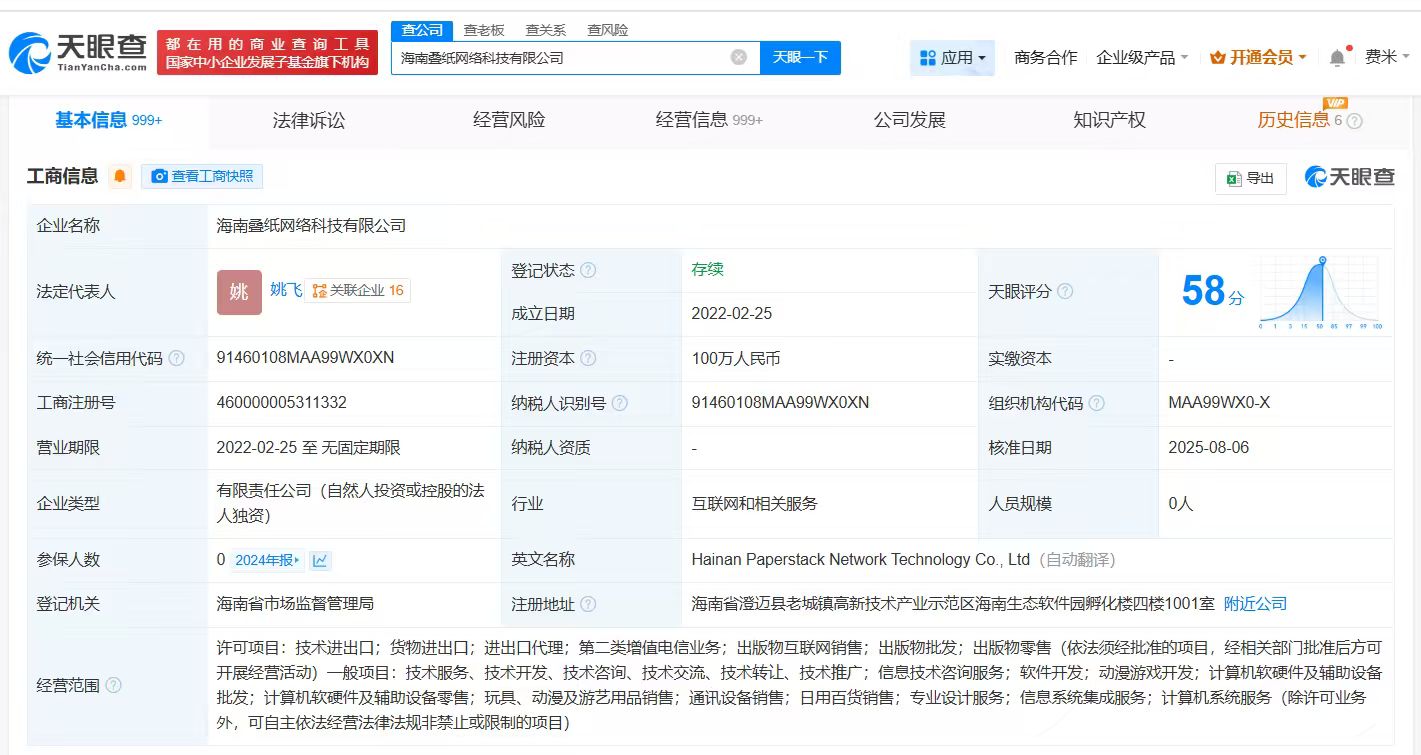This screenshot has height=755, width=1421.
Task: Clear the search field with the X icon
Action: coord(739,57)
